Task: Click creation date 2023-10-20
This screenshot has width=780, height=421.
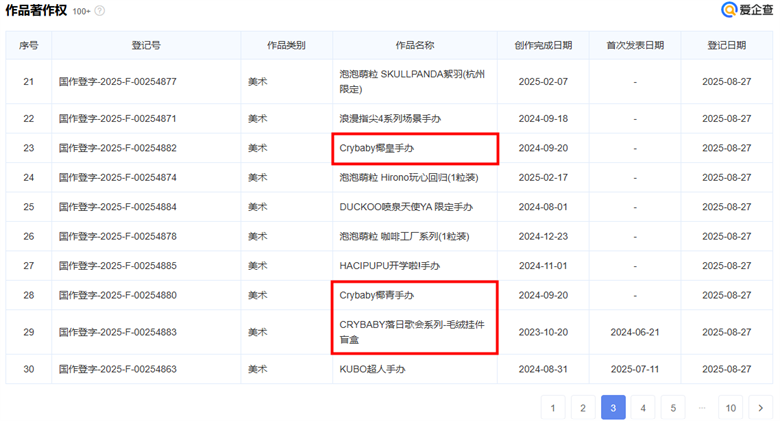Action: click(543, 332)
